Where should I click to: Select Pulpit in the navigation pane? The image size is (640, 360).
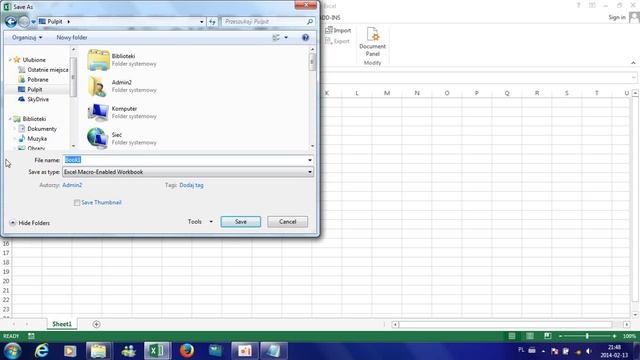pos(30,89)
